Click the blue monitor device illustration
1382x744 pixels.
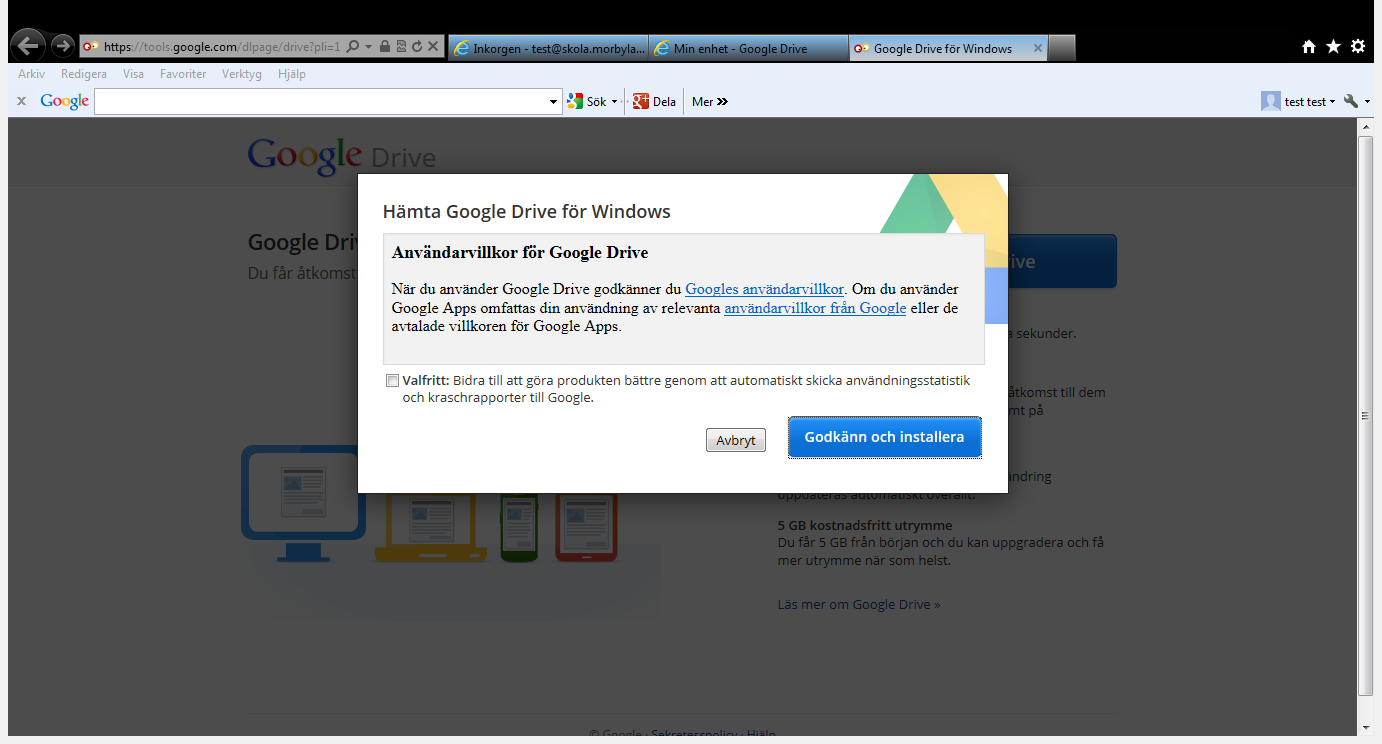click(304, 503)
